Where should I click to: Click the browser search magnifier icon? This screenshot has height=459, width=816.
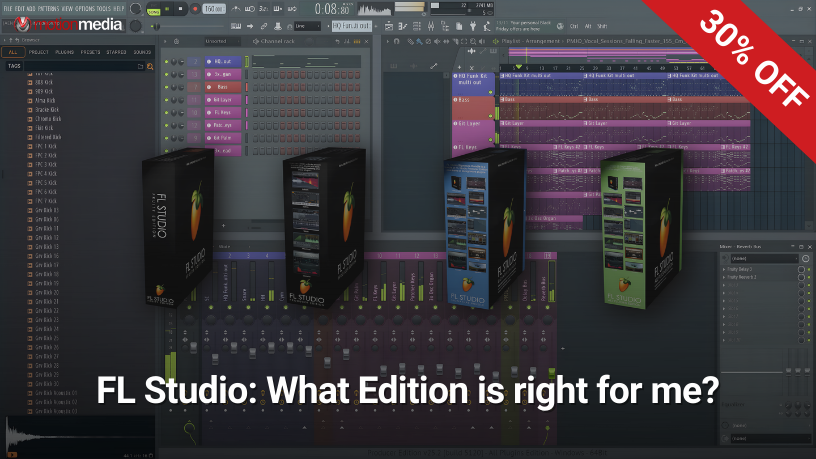[x=150, y=67]
